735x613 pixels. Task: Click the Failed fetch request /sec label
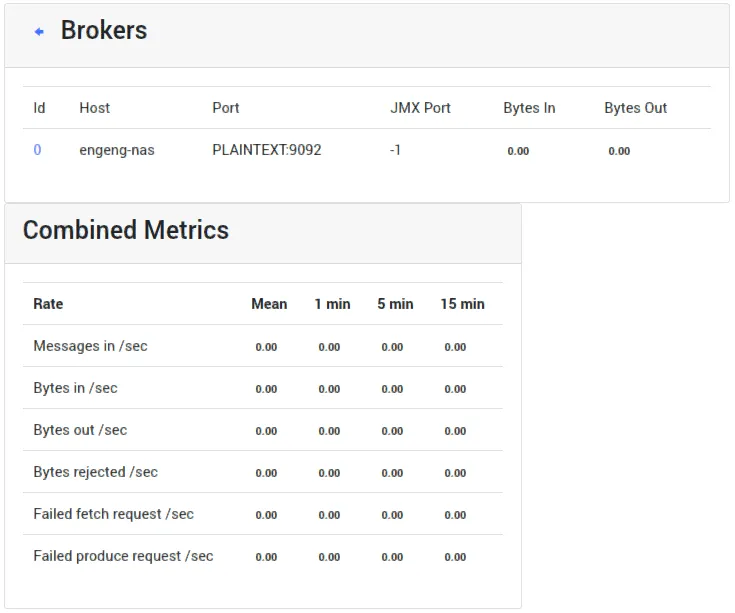pyautogui.click(x=113, y=514)
